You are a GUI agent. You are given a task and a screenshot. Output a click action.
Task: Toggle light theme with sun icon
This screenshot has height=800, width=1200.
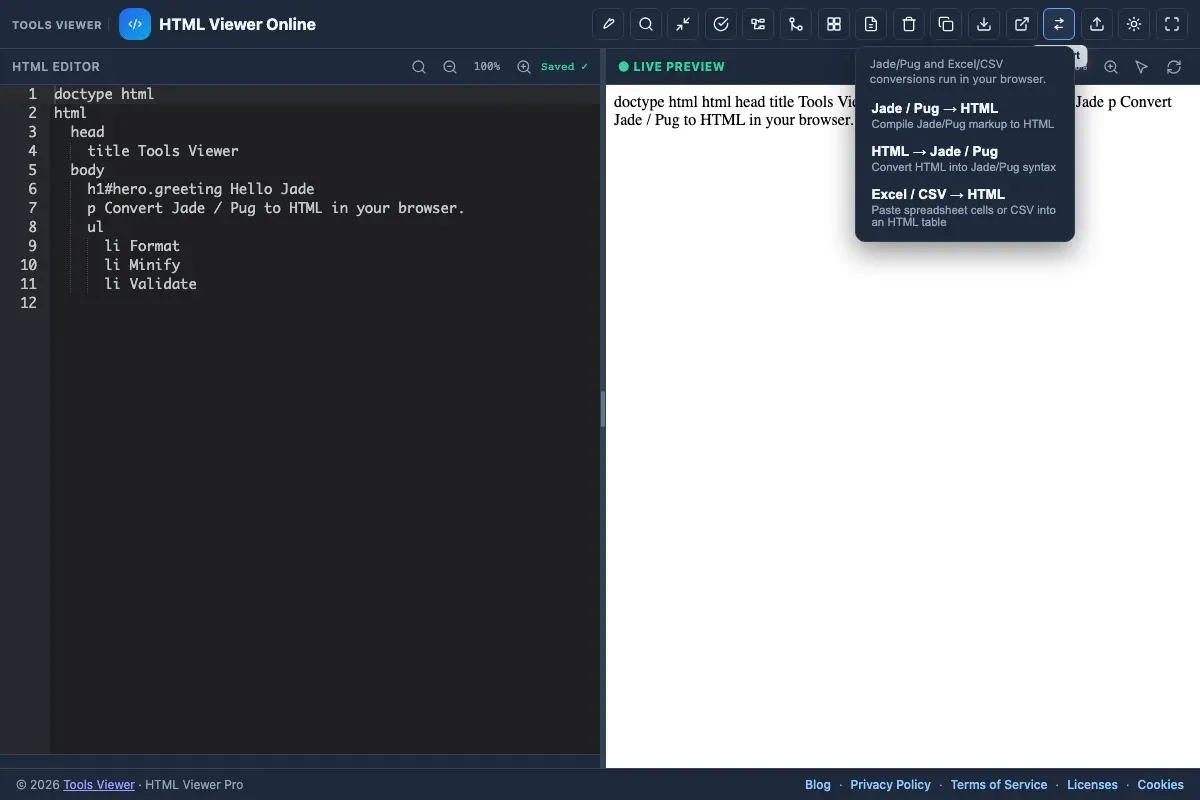point(1134,24)
